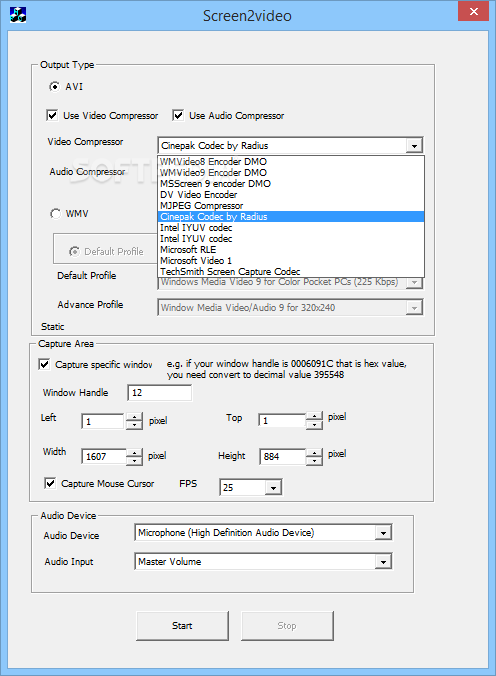Click the Static label text
This screenshot has height=676, width=496.
pyautogui.click(x=53, y=327)
